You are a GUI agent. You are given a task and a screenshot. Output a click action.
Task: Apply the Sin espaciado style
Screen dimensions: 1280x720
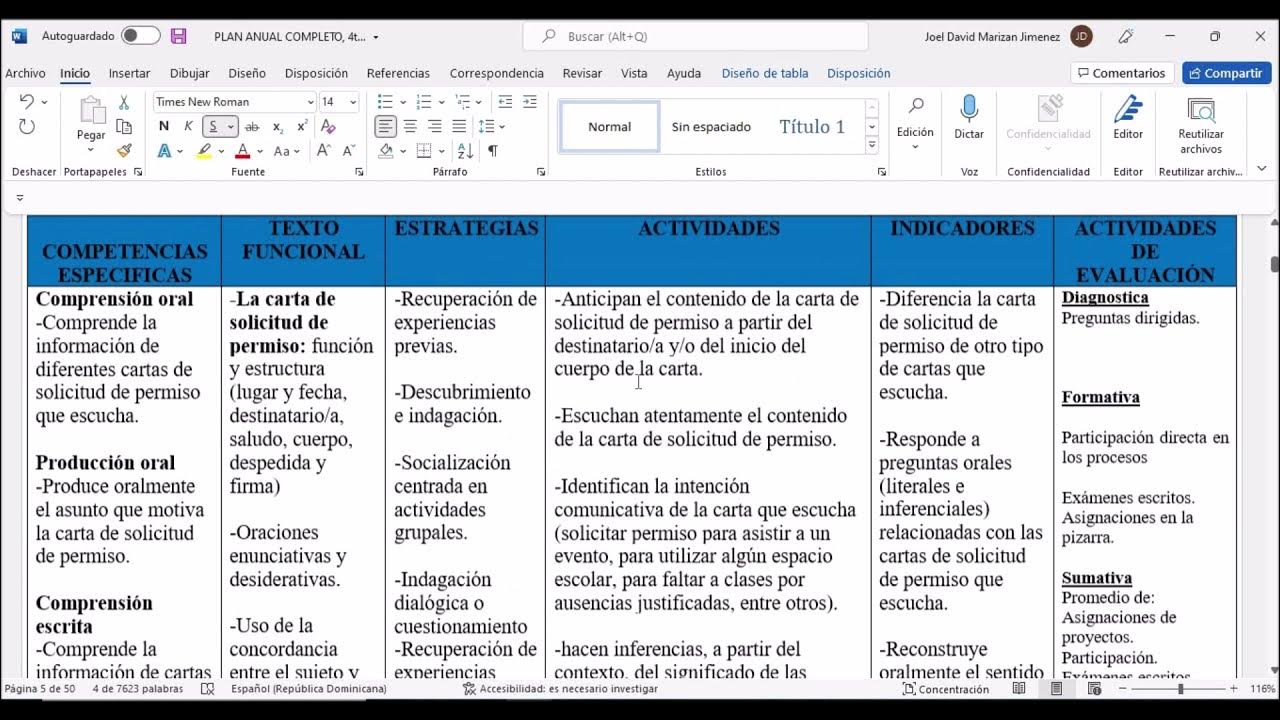(x=711, y=127)
